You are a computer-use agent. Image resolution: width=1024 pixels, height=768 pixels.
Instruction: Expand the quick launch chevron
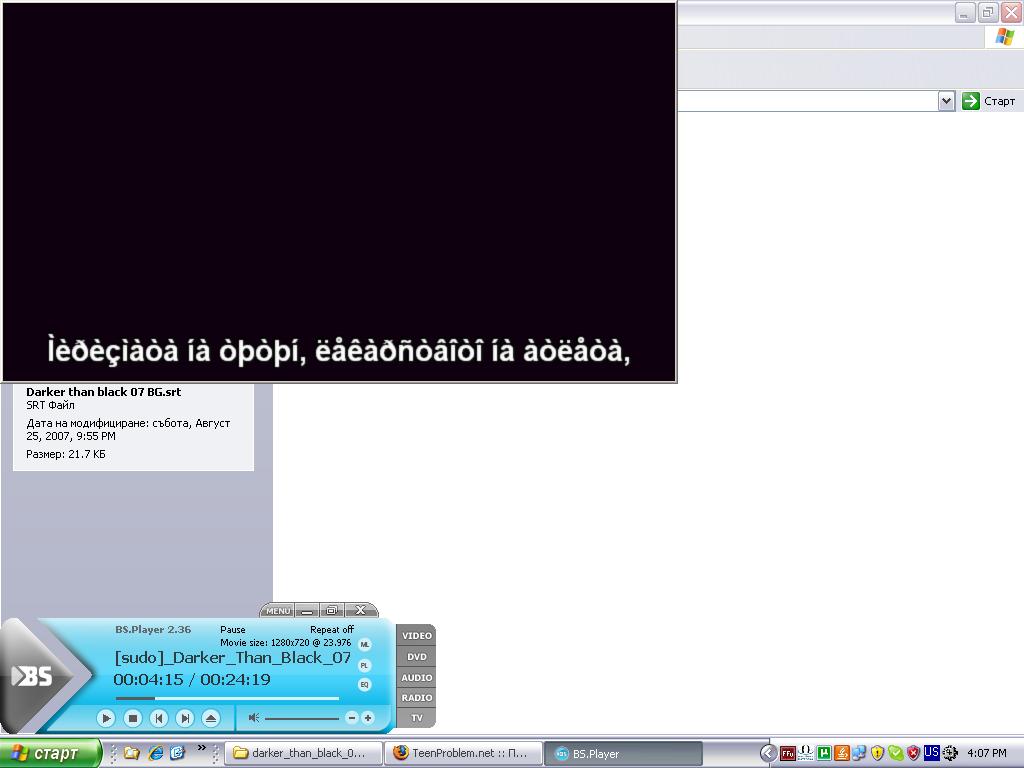[x=201, y=748]
